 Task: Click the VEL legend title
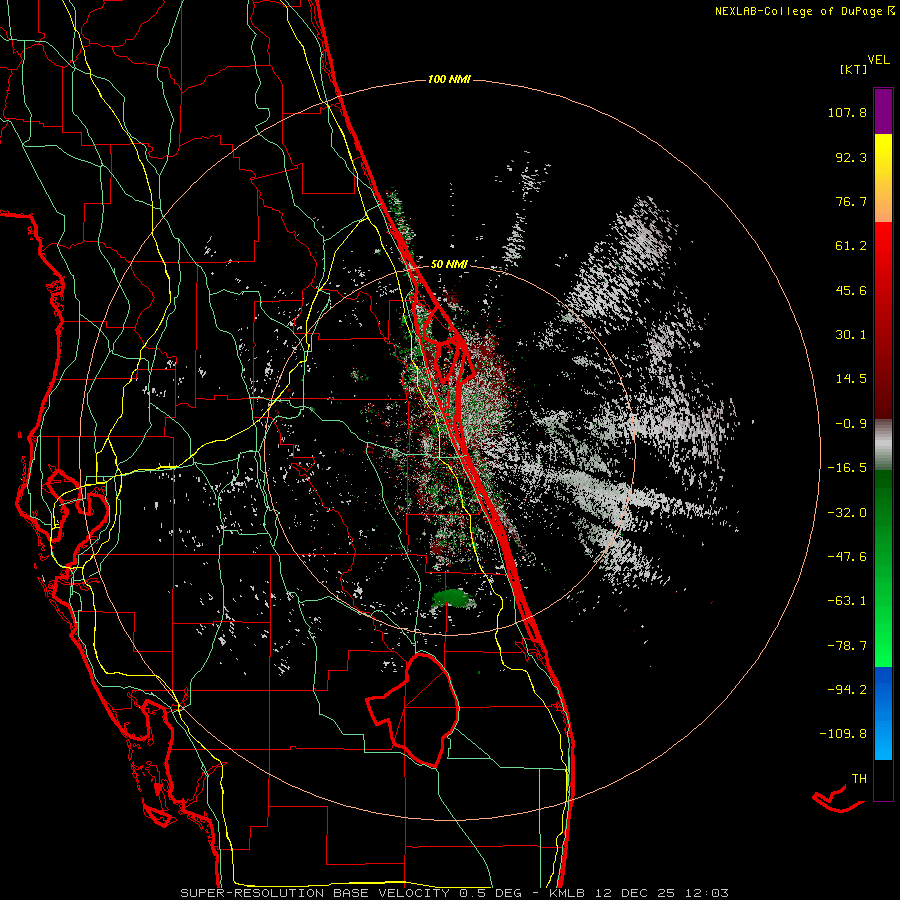pos(878,60)
